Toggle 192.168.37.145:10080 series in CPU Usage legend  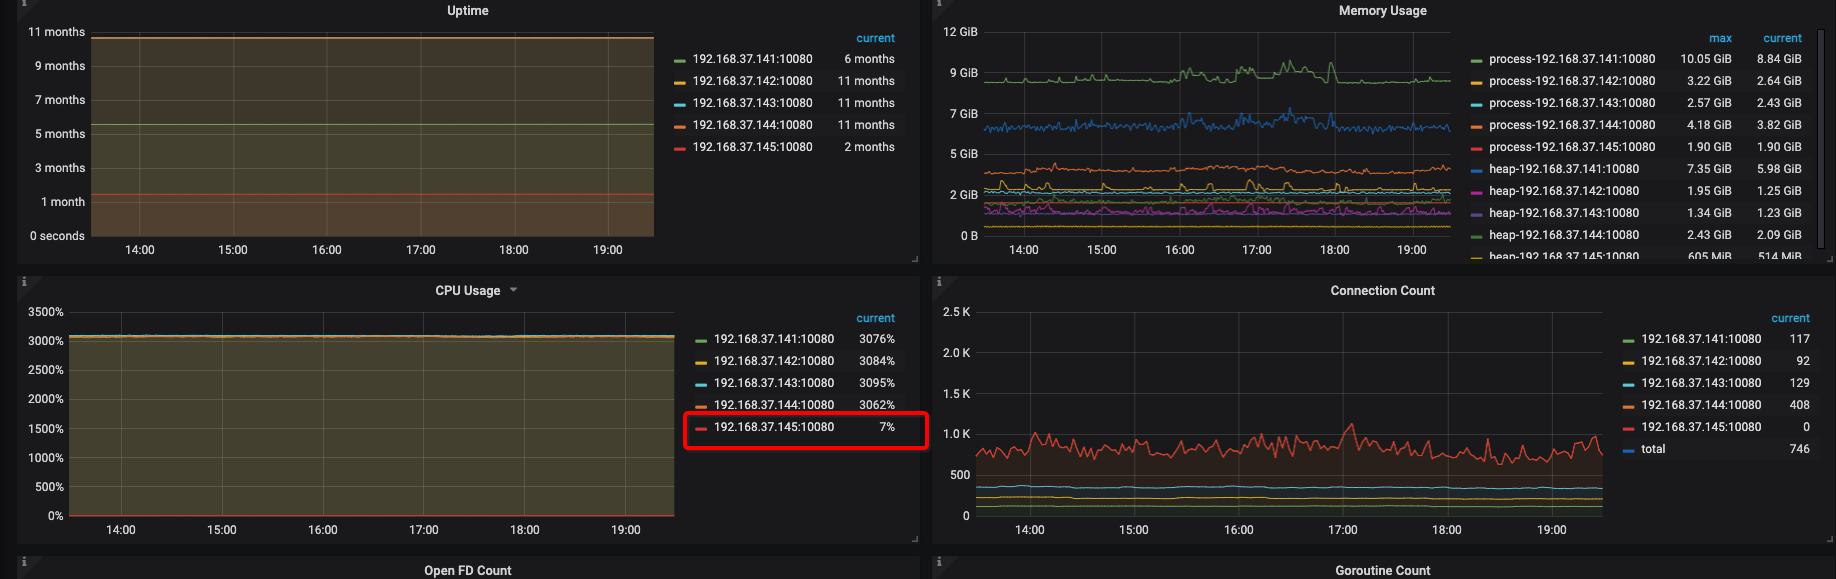coord(773,427)
